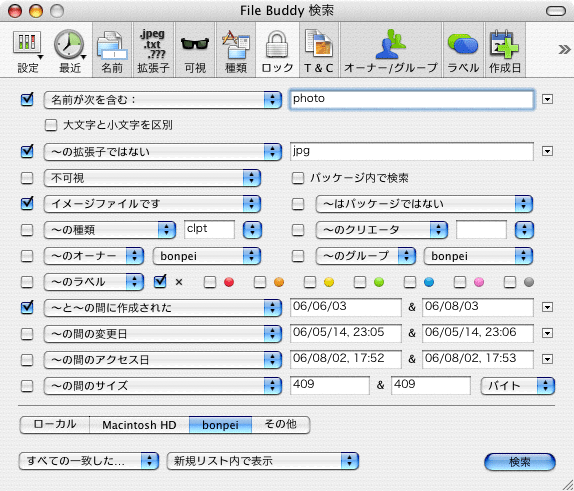Select the yellow label color

point(310,282)
